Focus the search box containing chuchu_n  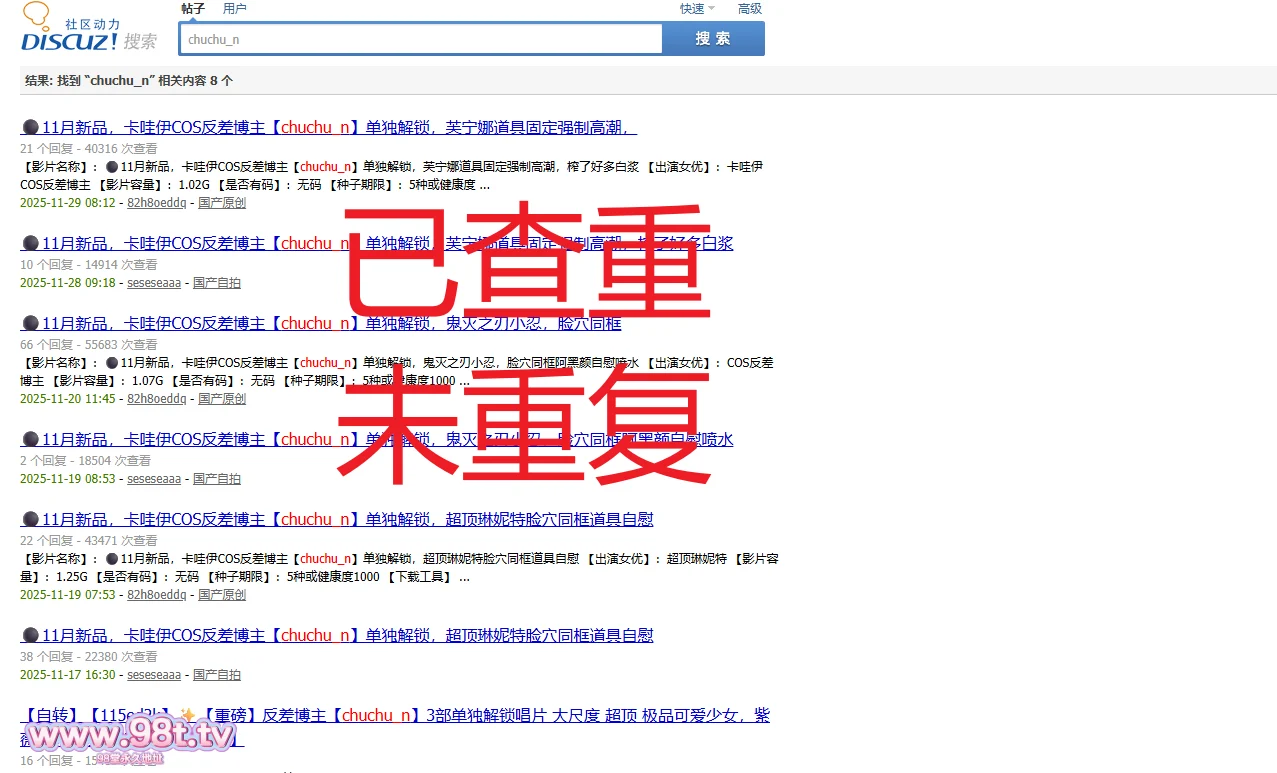pyautogui.click(x=420, y=39)
